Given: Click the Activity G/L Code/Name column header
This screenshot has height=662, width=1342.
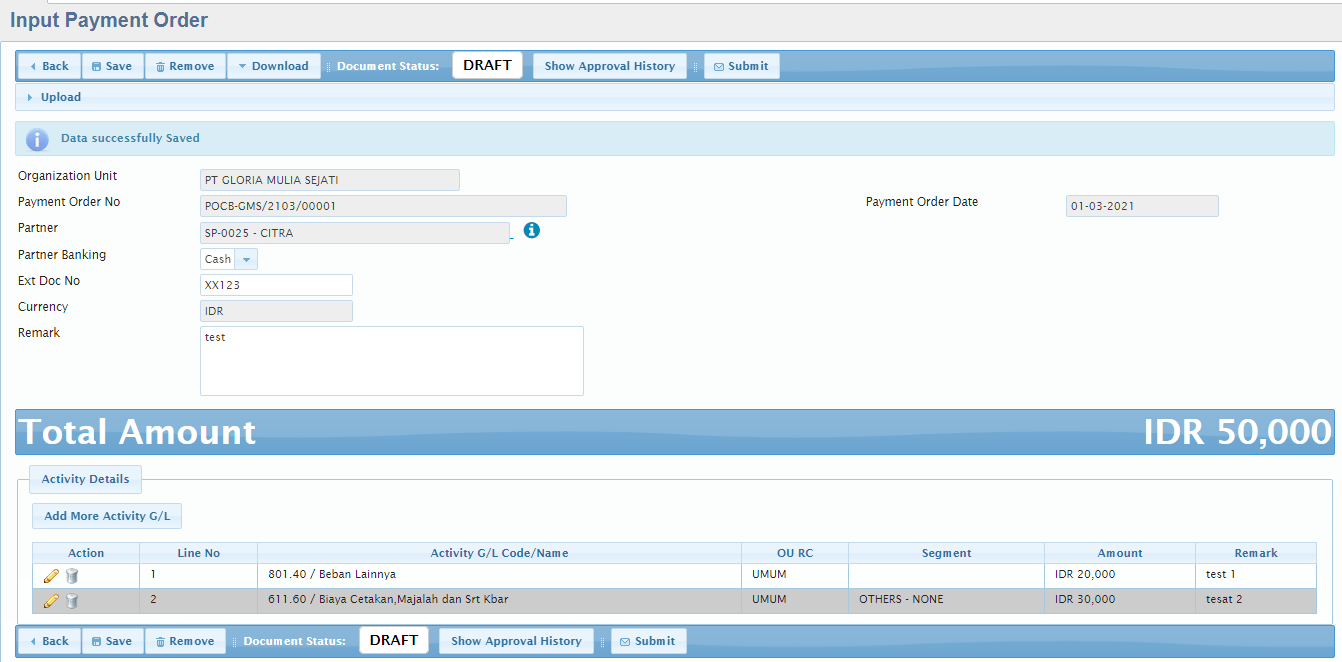Looking at the screenshot, I should [x=499, y=553].
